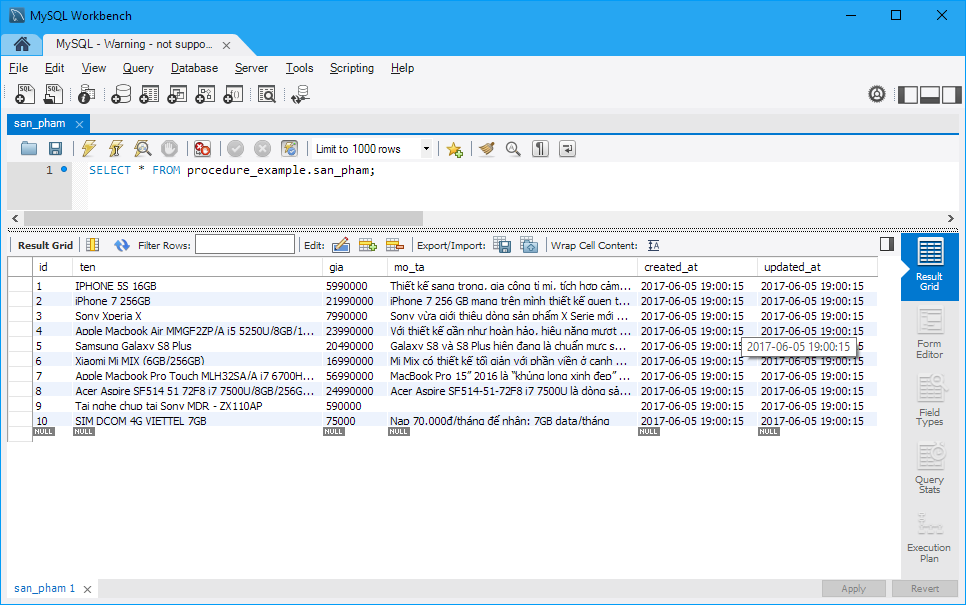Stop the running query
This screenshot has height=607, width=967.
click(x=169, y=149)
